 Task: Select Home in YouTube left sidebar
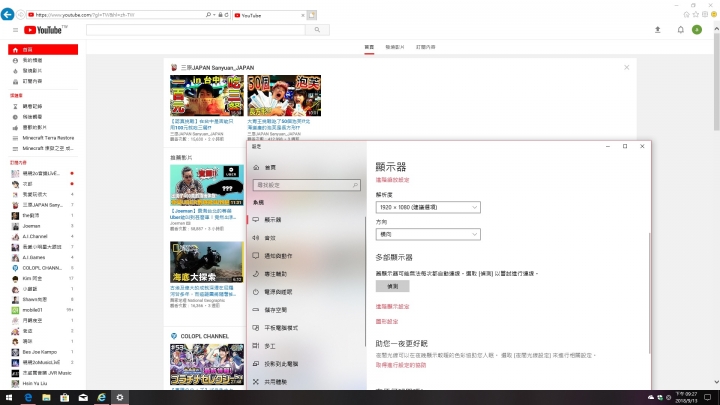[x=43, y=50]
